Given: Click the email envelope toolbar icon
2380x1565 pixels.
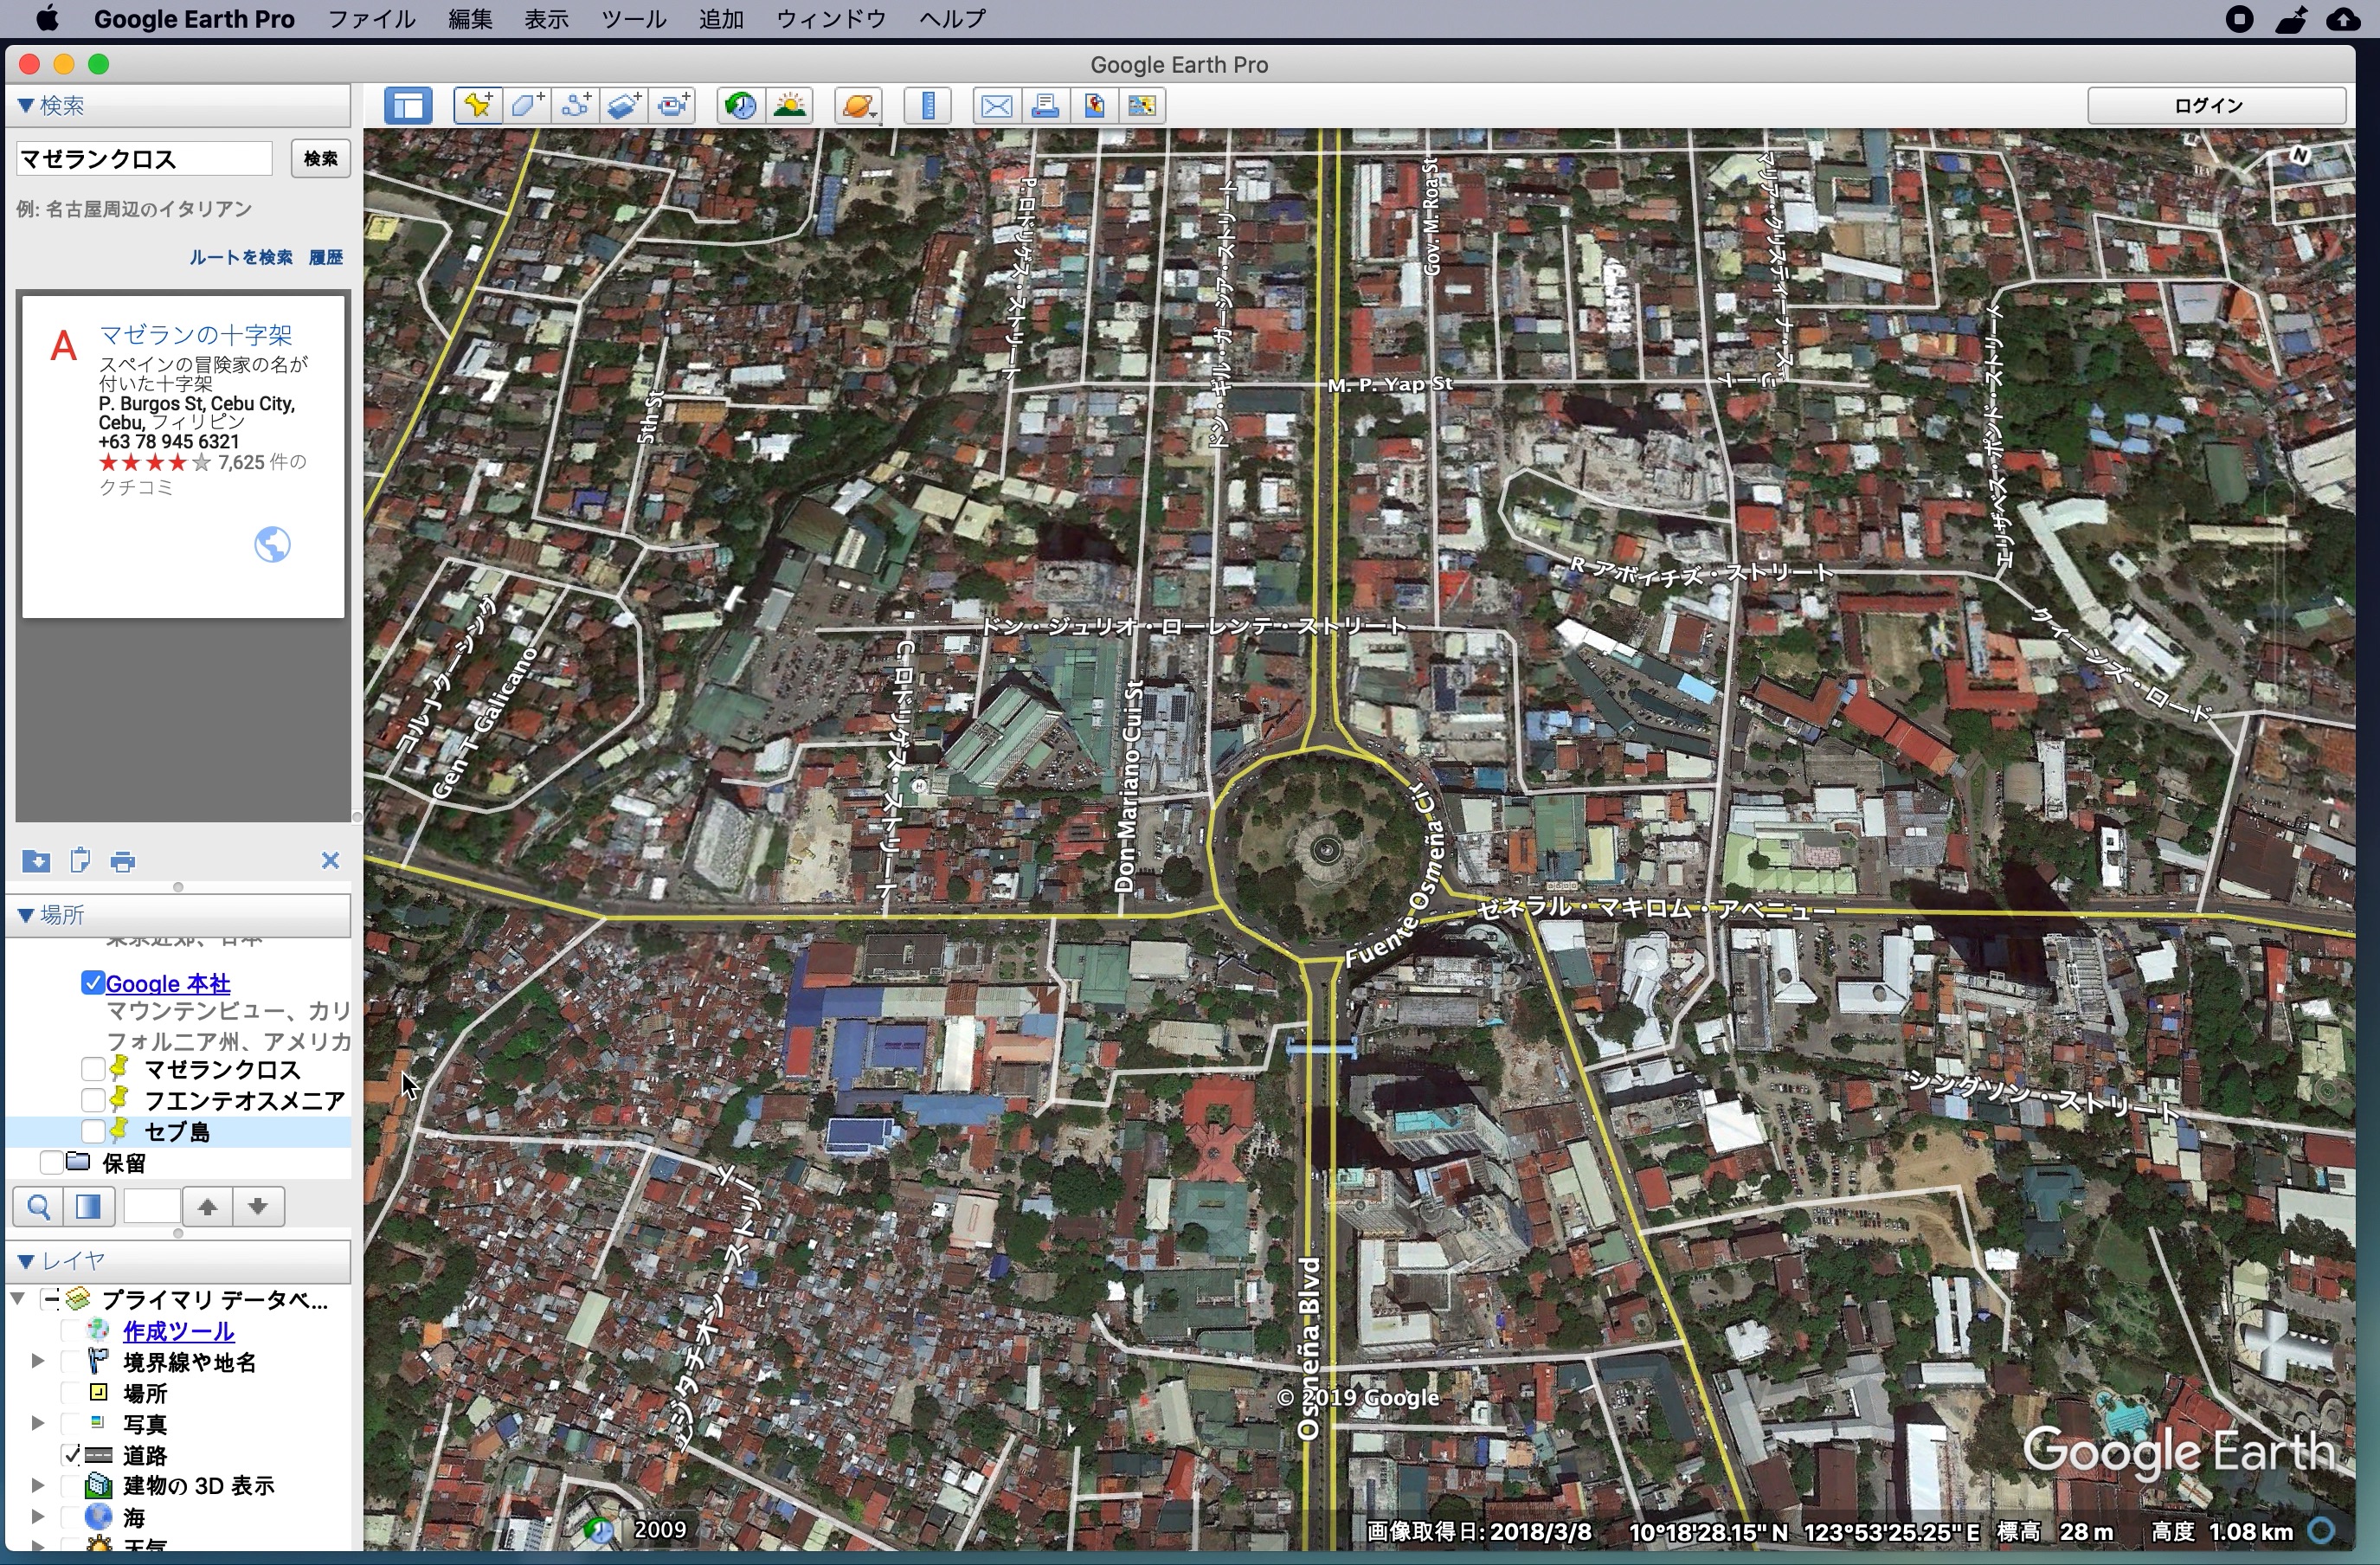Looking at the screenshot, I should click(996, 105).
